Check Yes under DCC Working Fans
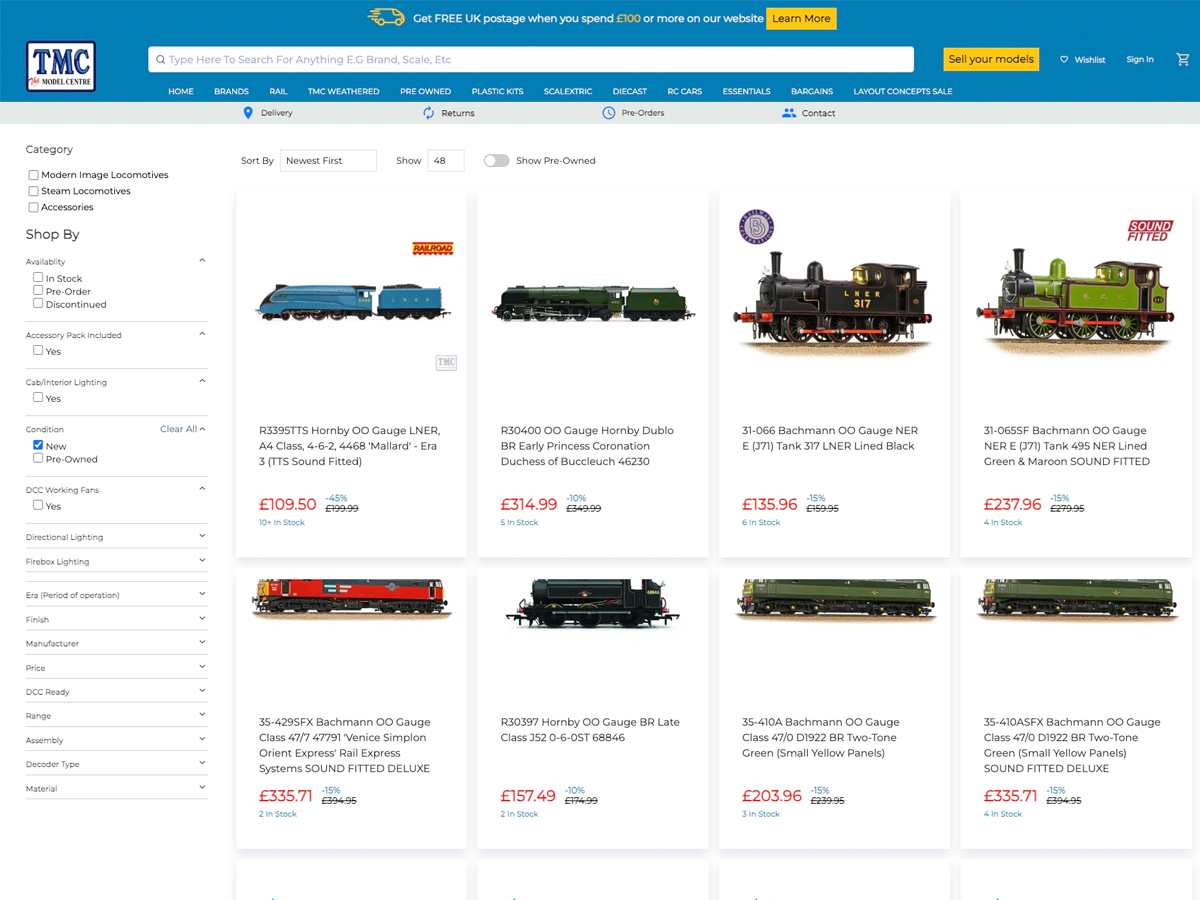 pyautogui.click(x=38, y=505)
